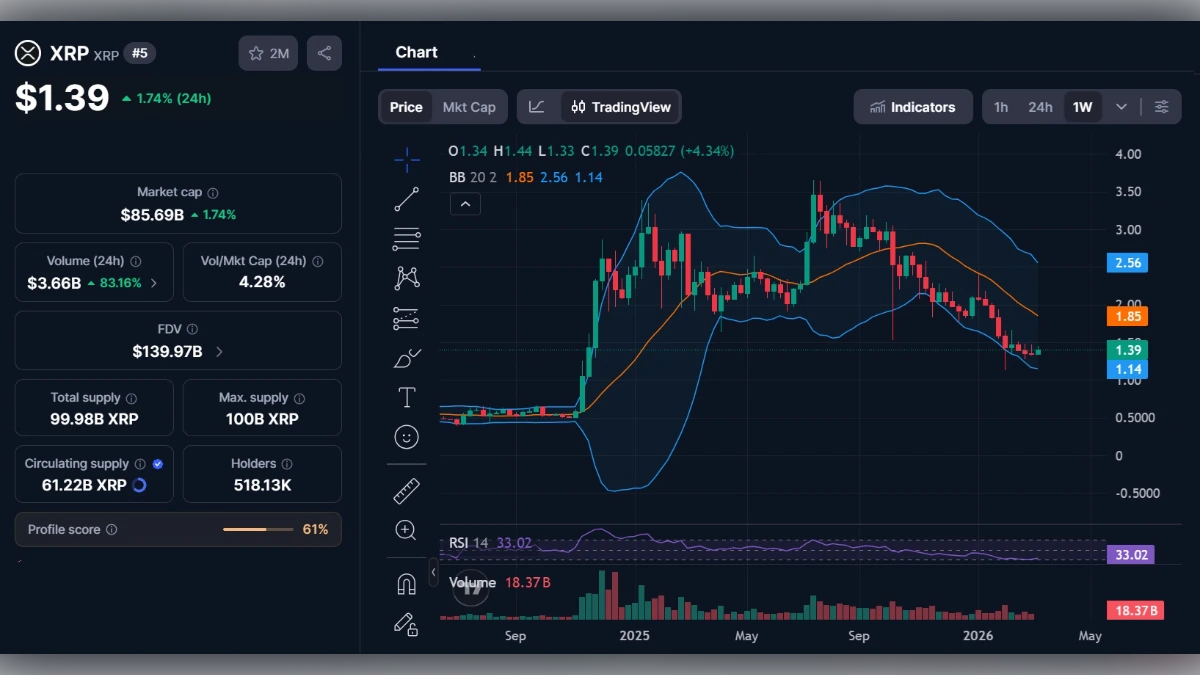The image size is (1200, 675).
Task: Add XRP to watchlist with star button
Action: (267, 53)
